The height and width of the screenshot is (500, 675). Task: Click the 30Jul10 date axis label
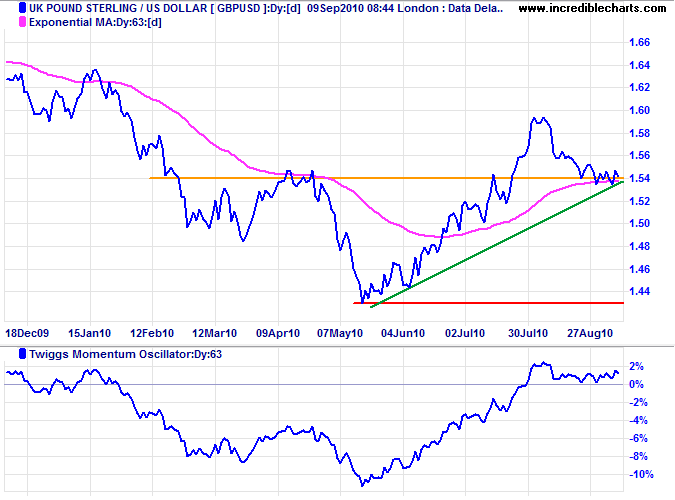tap(528, 333)
